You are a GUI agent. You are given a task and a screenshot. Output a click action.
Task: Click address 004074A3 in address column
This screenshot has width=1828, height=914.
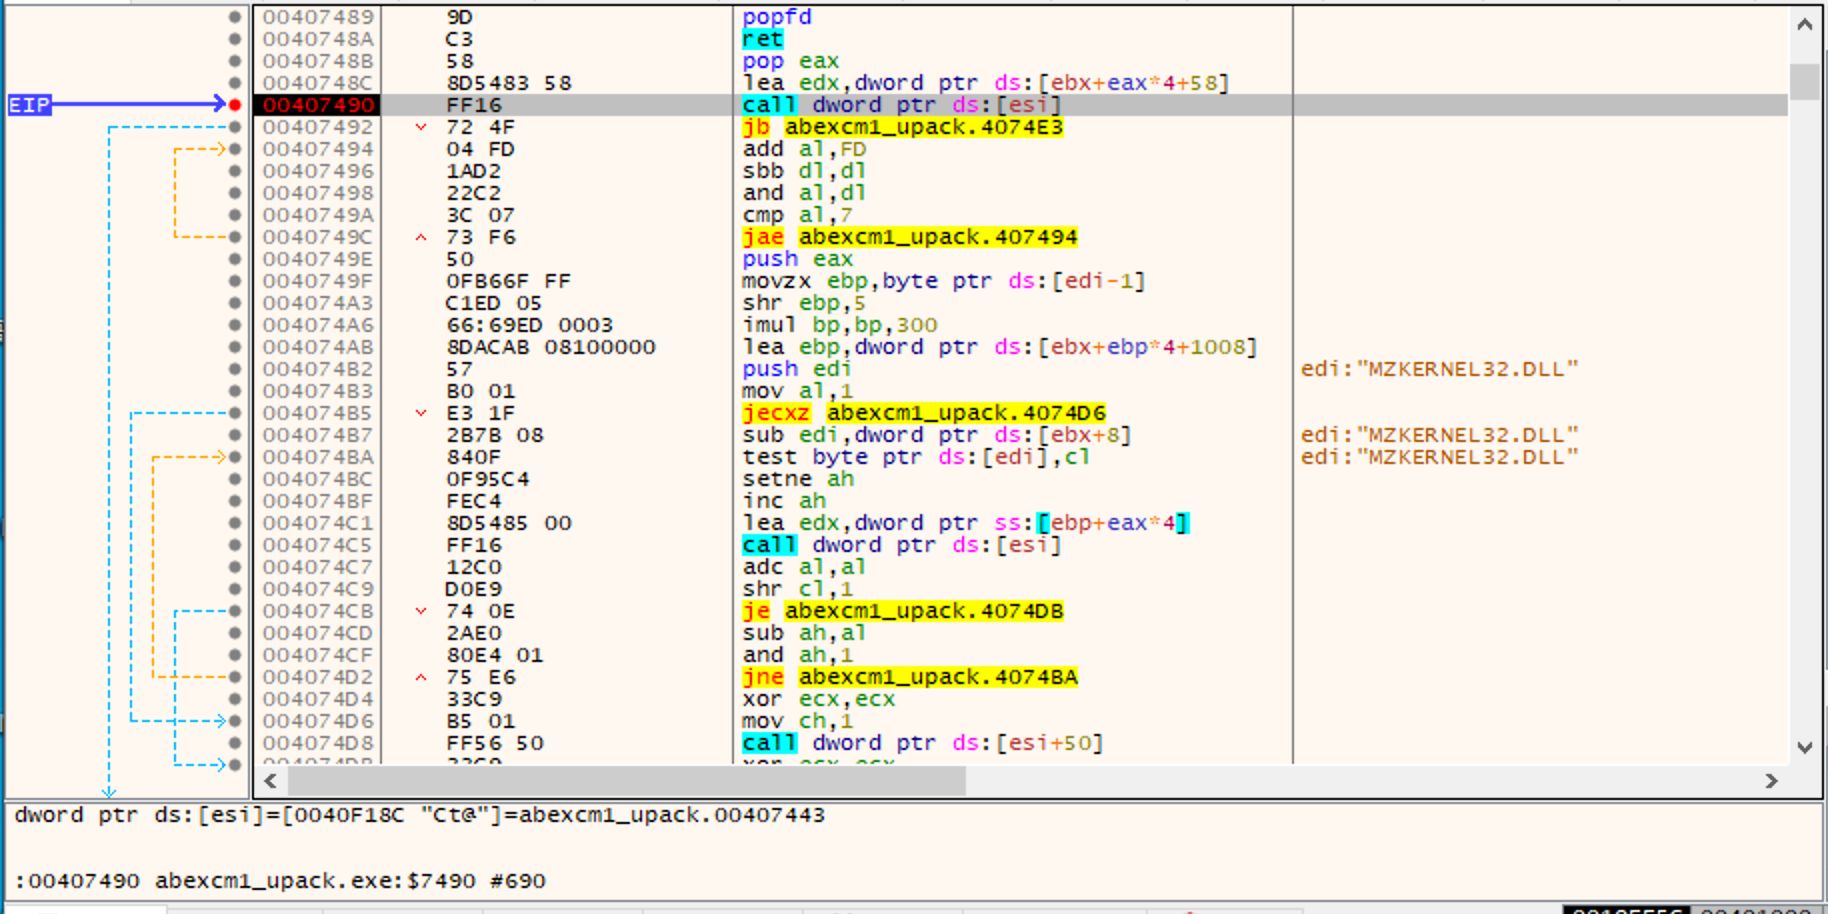318,303
